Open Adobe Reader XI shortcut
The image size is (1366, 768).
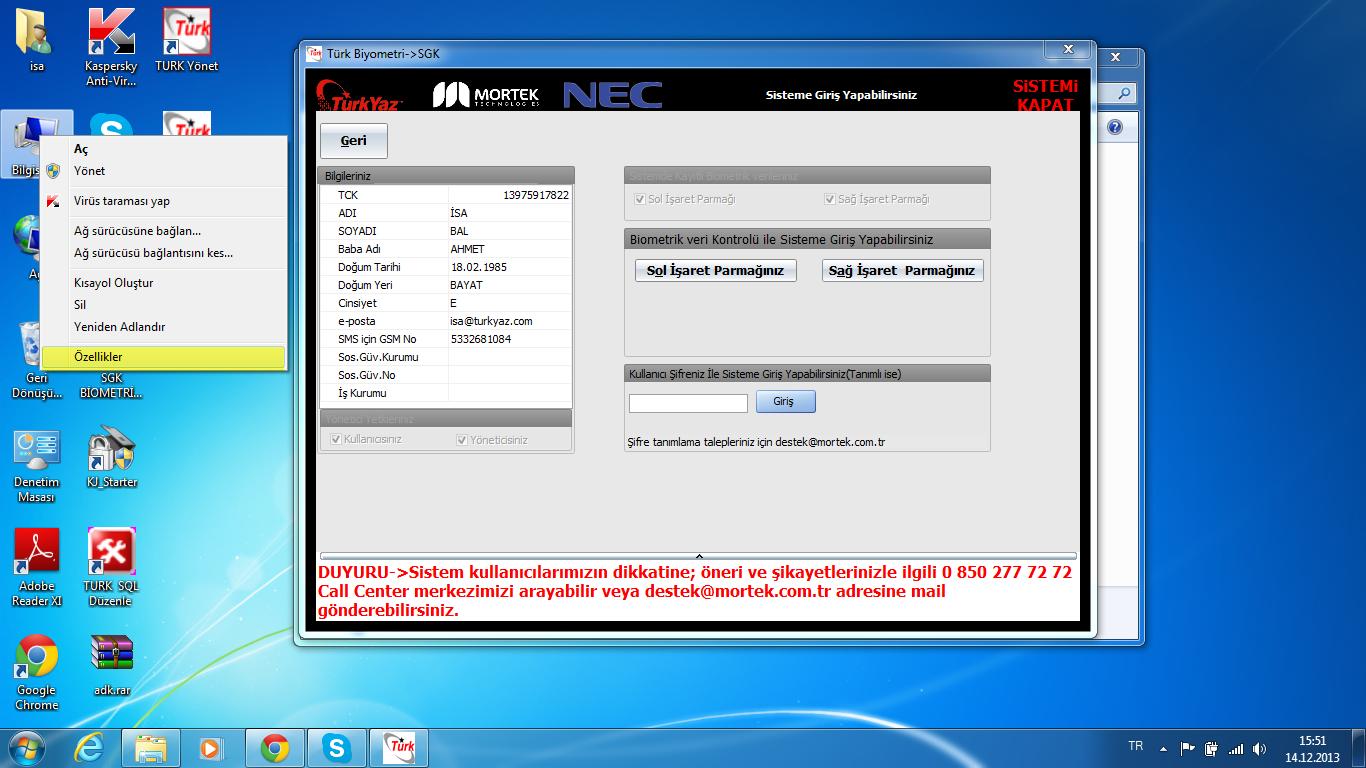pos(36,568)
